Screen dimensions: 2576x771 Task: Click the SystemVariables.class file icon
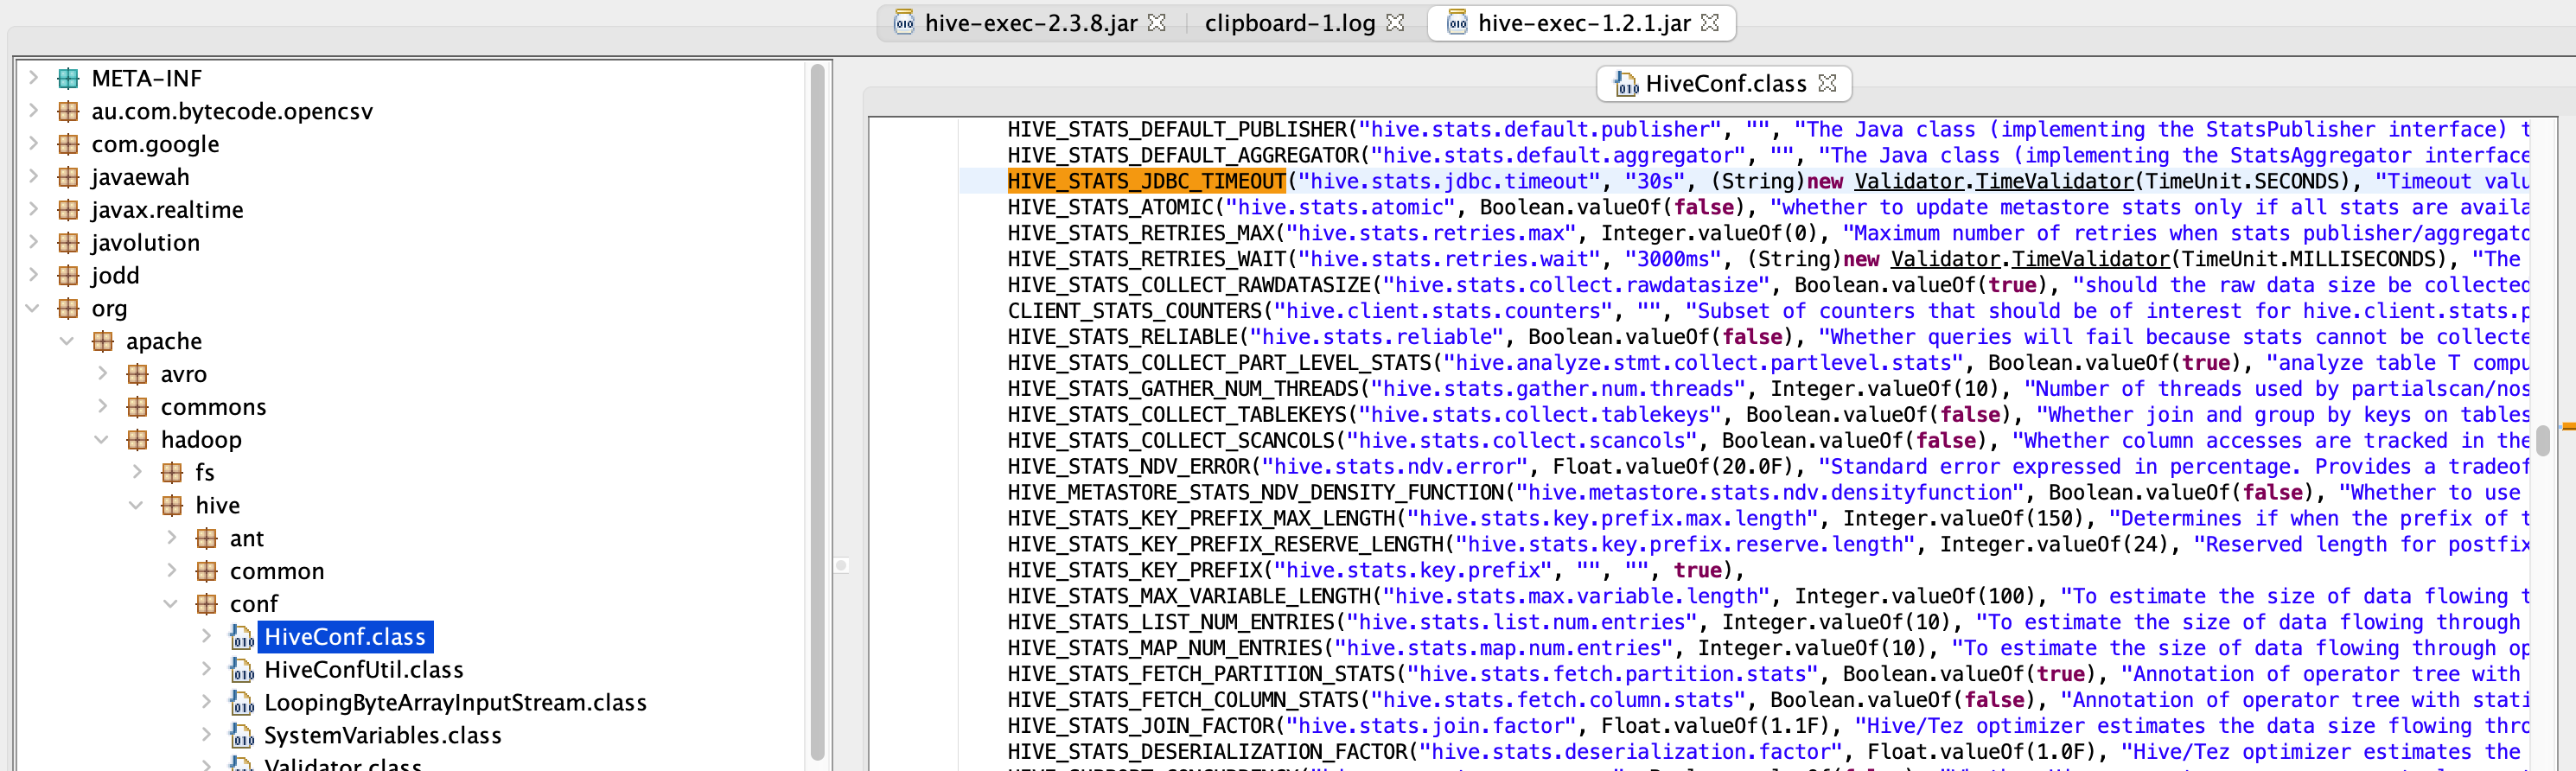(x=242, y=736)
